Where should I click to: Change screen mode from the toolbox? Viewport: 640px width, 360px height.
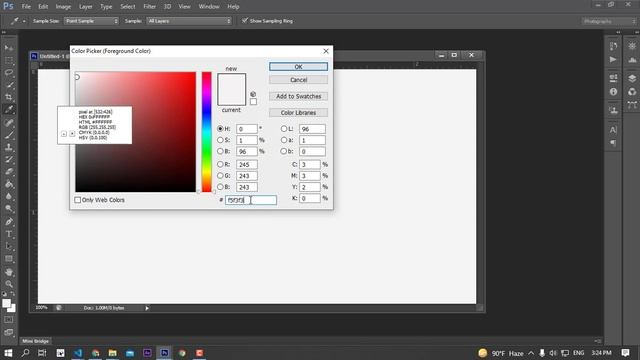click(9, 332)
